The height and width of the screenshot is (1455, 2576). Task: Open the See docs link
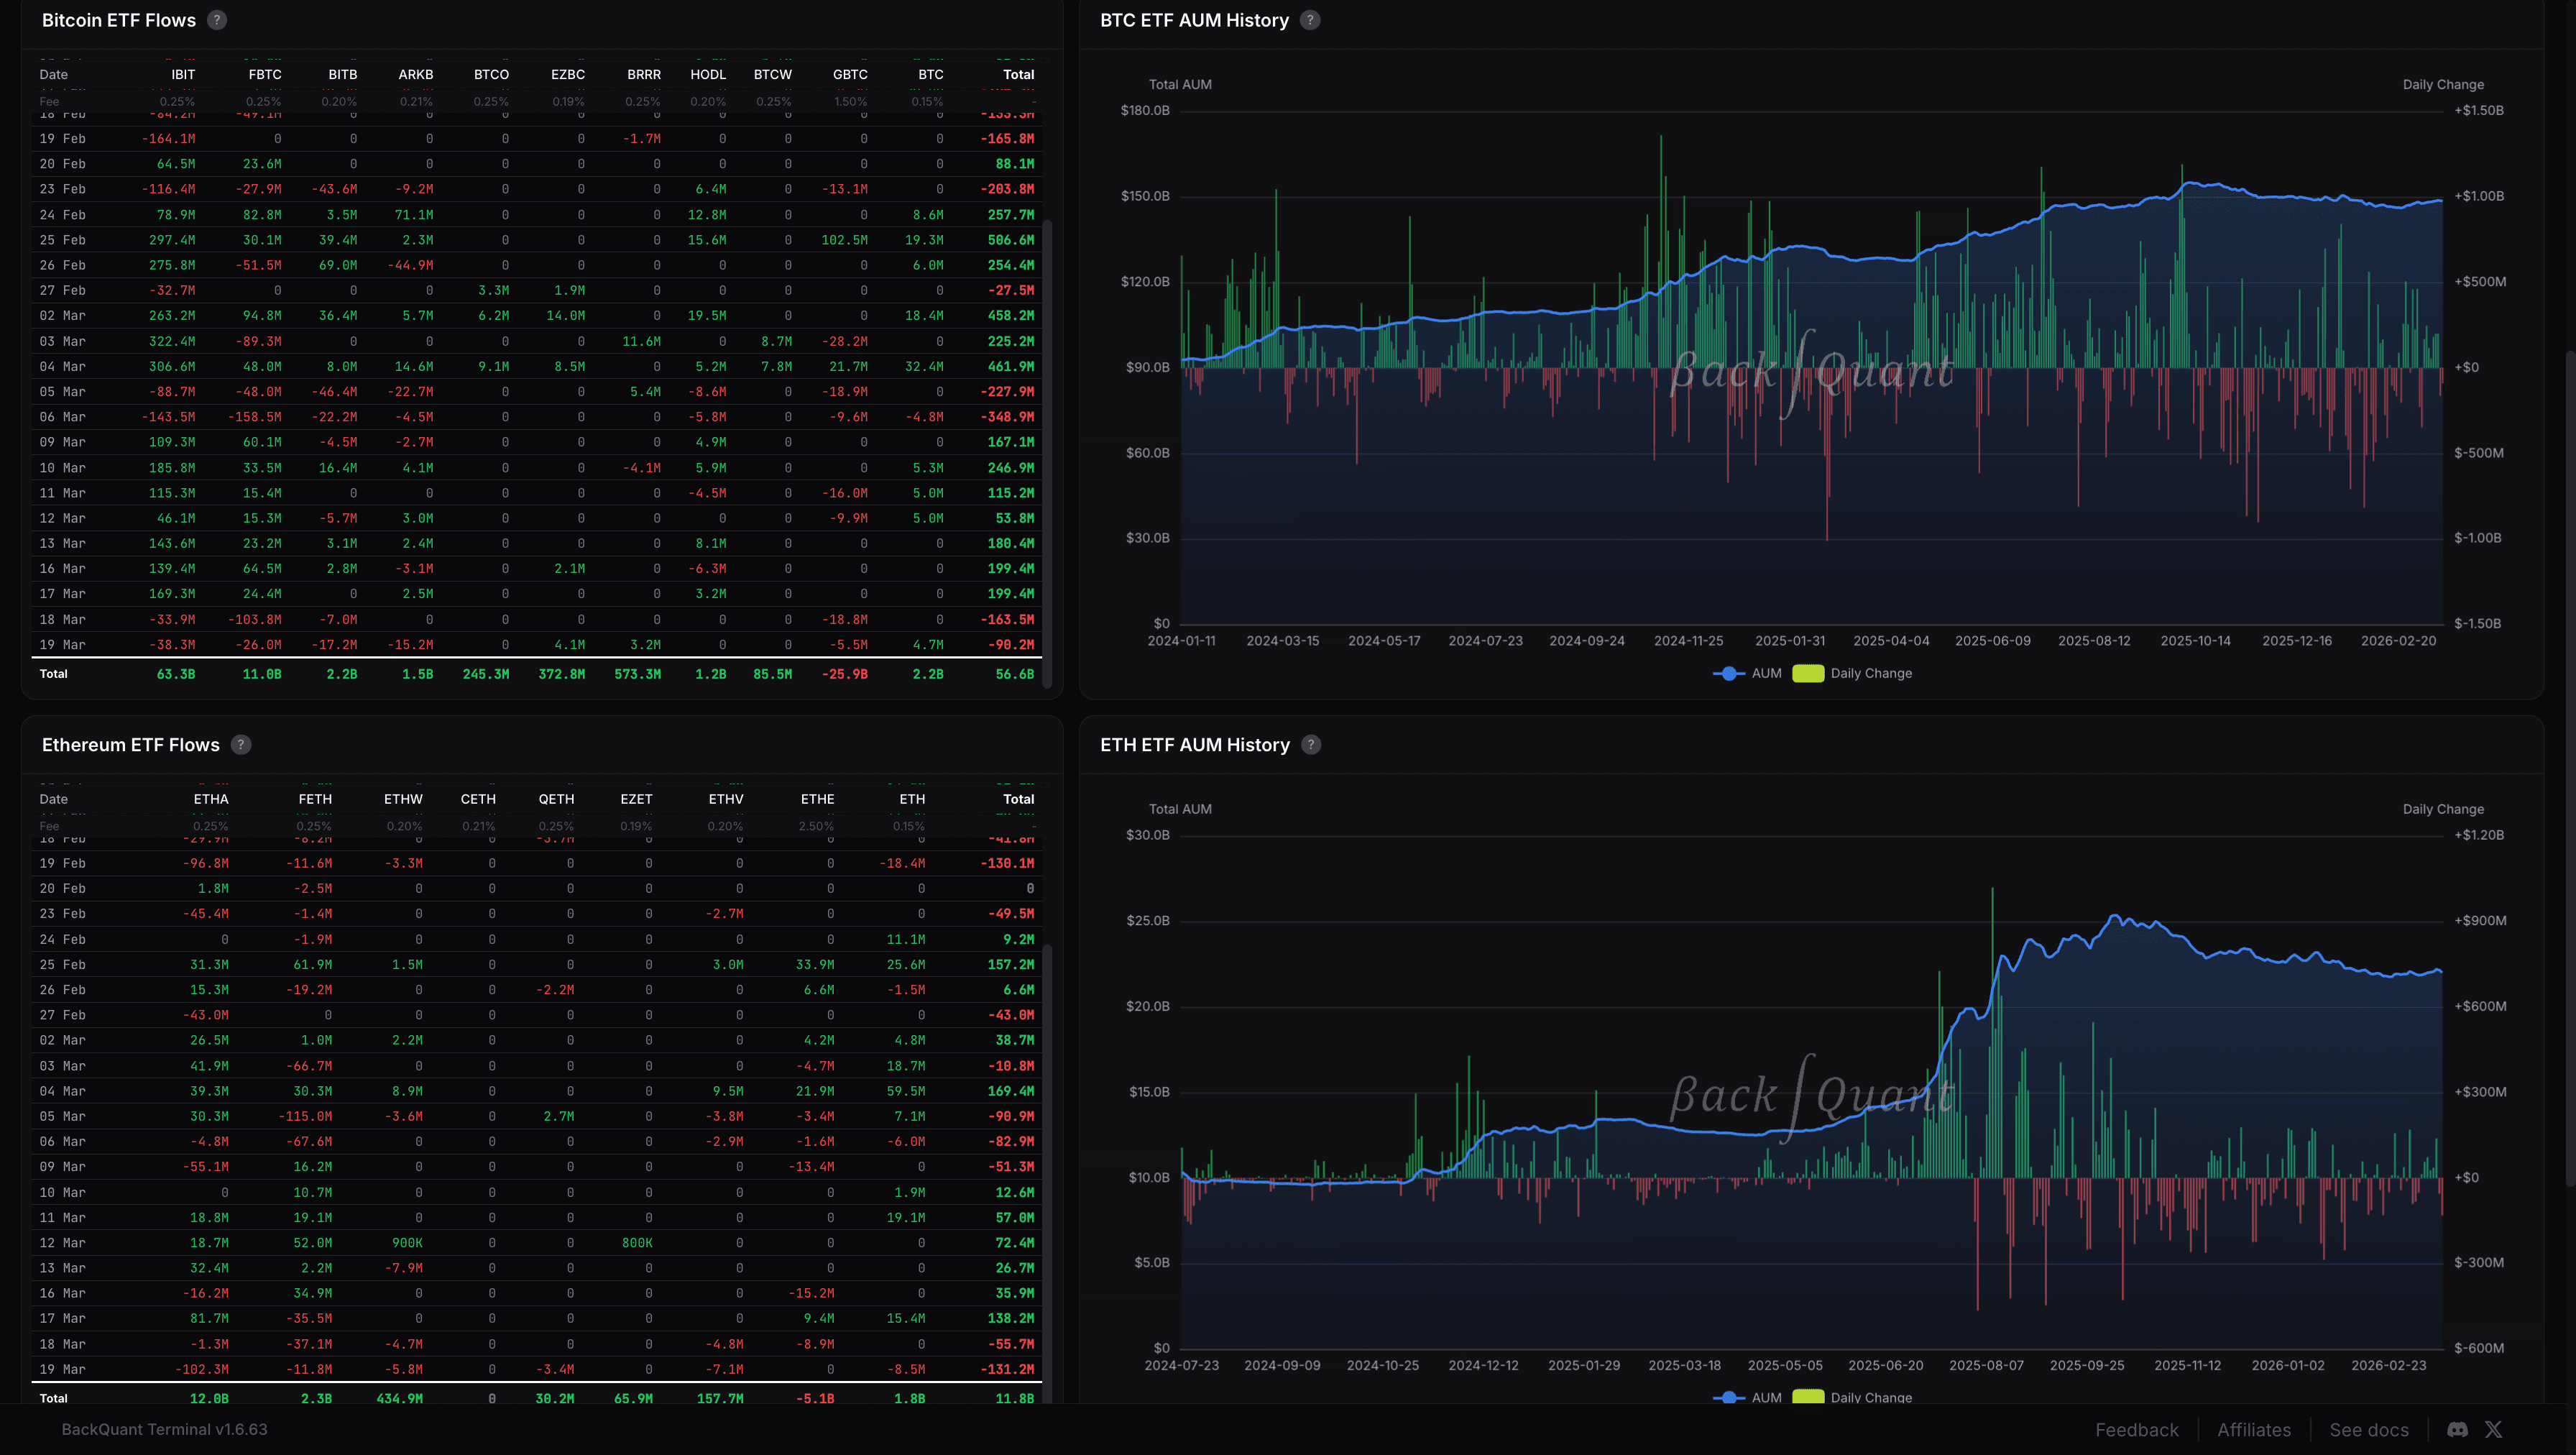click(x=2368, y=1429)
